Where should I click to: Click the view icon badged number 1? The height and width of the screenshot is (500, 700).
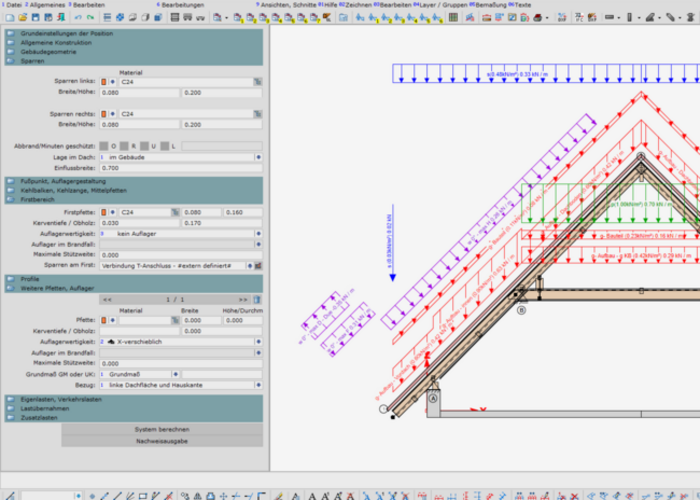pos(238,17)
